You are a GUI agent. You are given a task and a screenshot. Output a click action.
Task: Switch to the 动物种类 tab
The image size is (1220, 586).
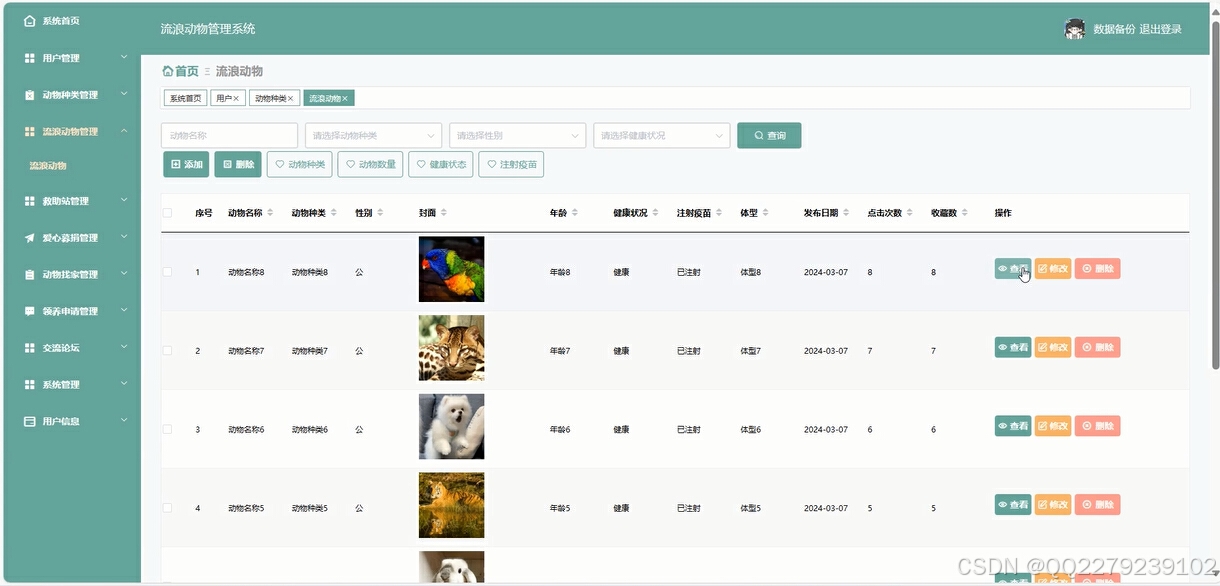click(272, 97)
